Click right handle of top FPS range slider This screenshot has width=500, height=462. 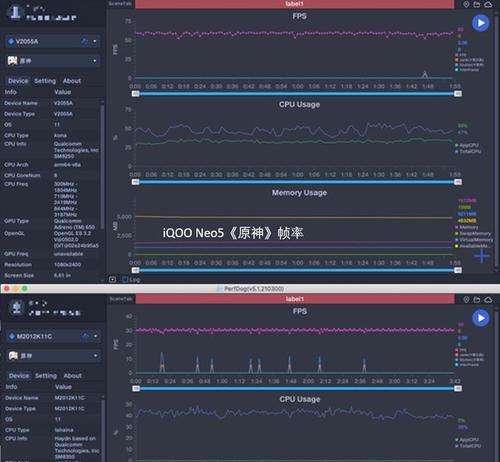click(x=458, y=94)
